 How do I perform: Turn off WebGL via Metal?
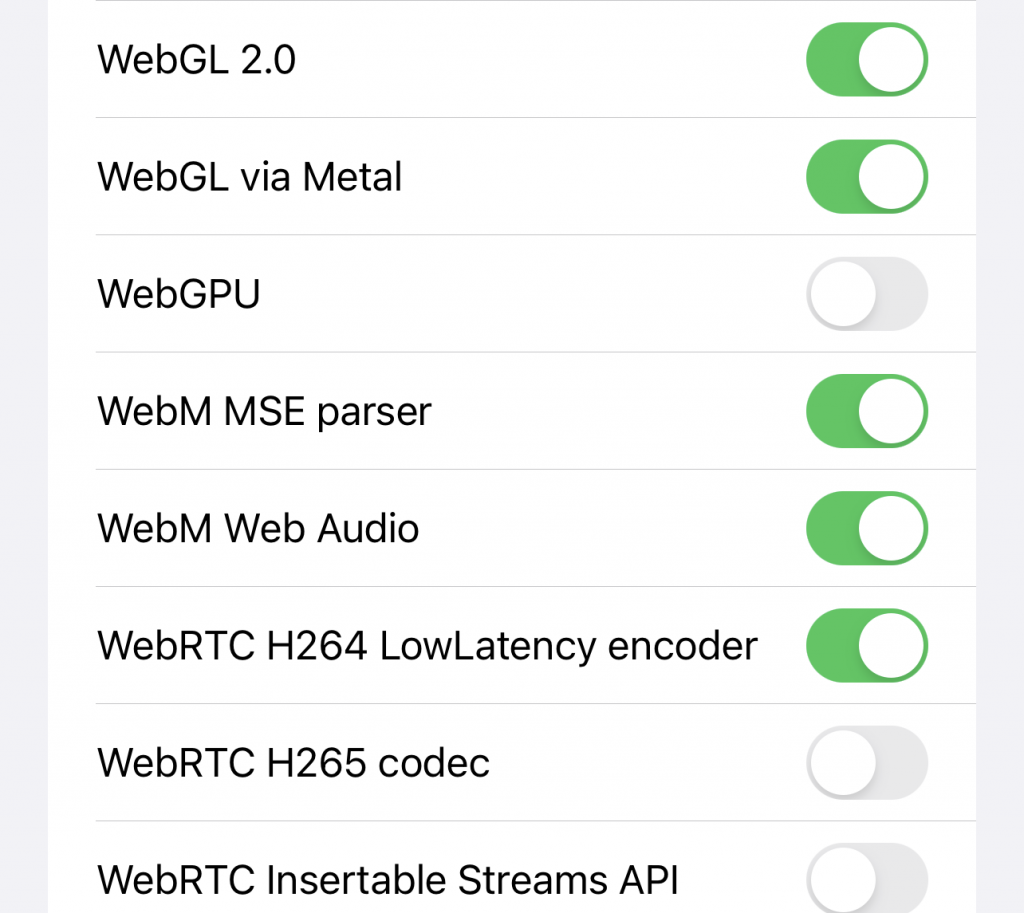click(866, 176)
